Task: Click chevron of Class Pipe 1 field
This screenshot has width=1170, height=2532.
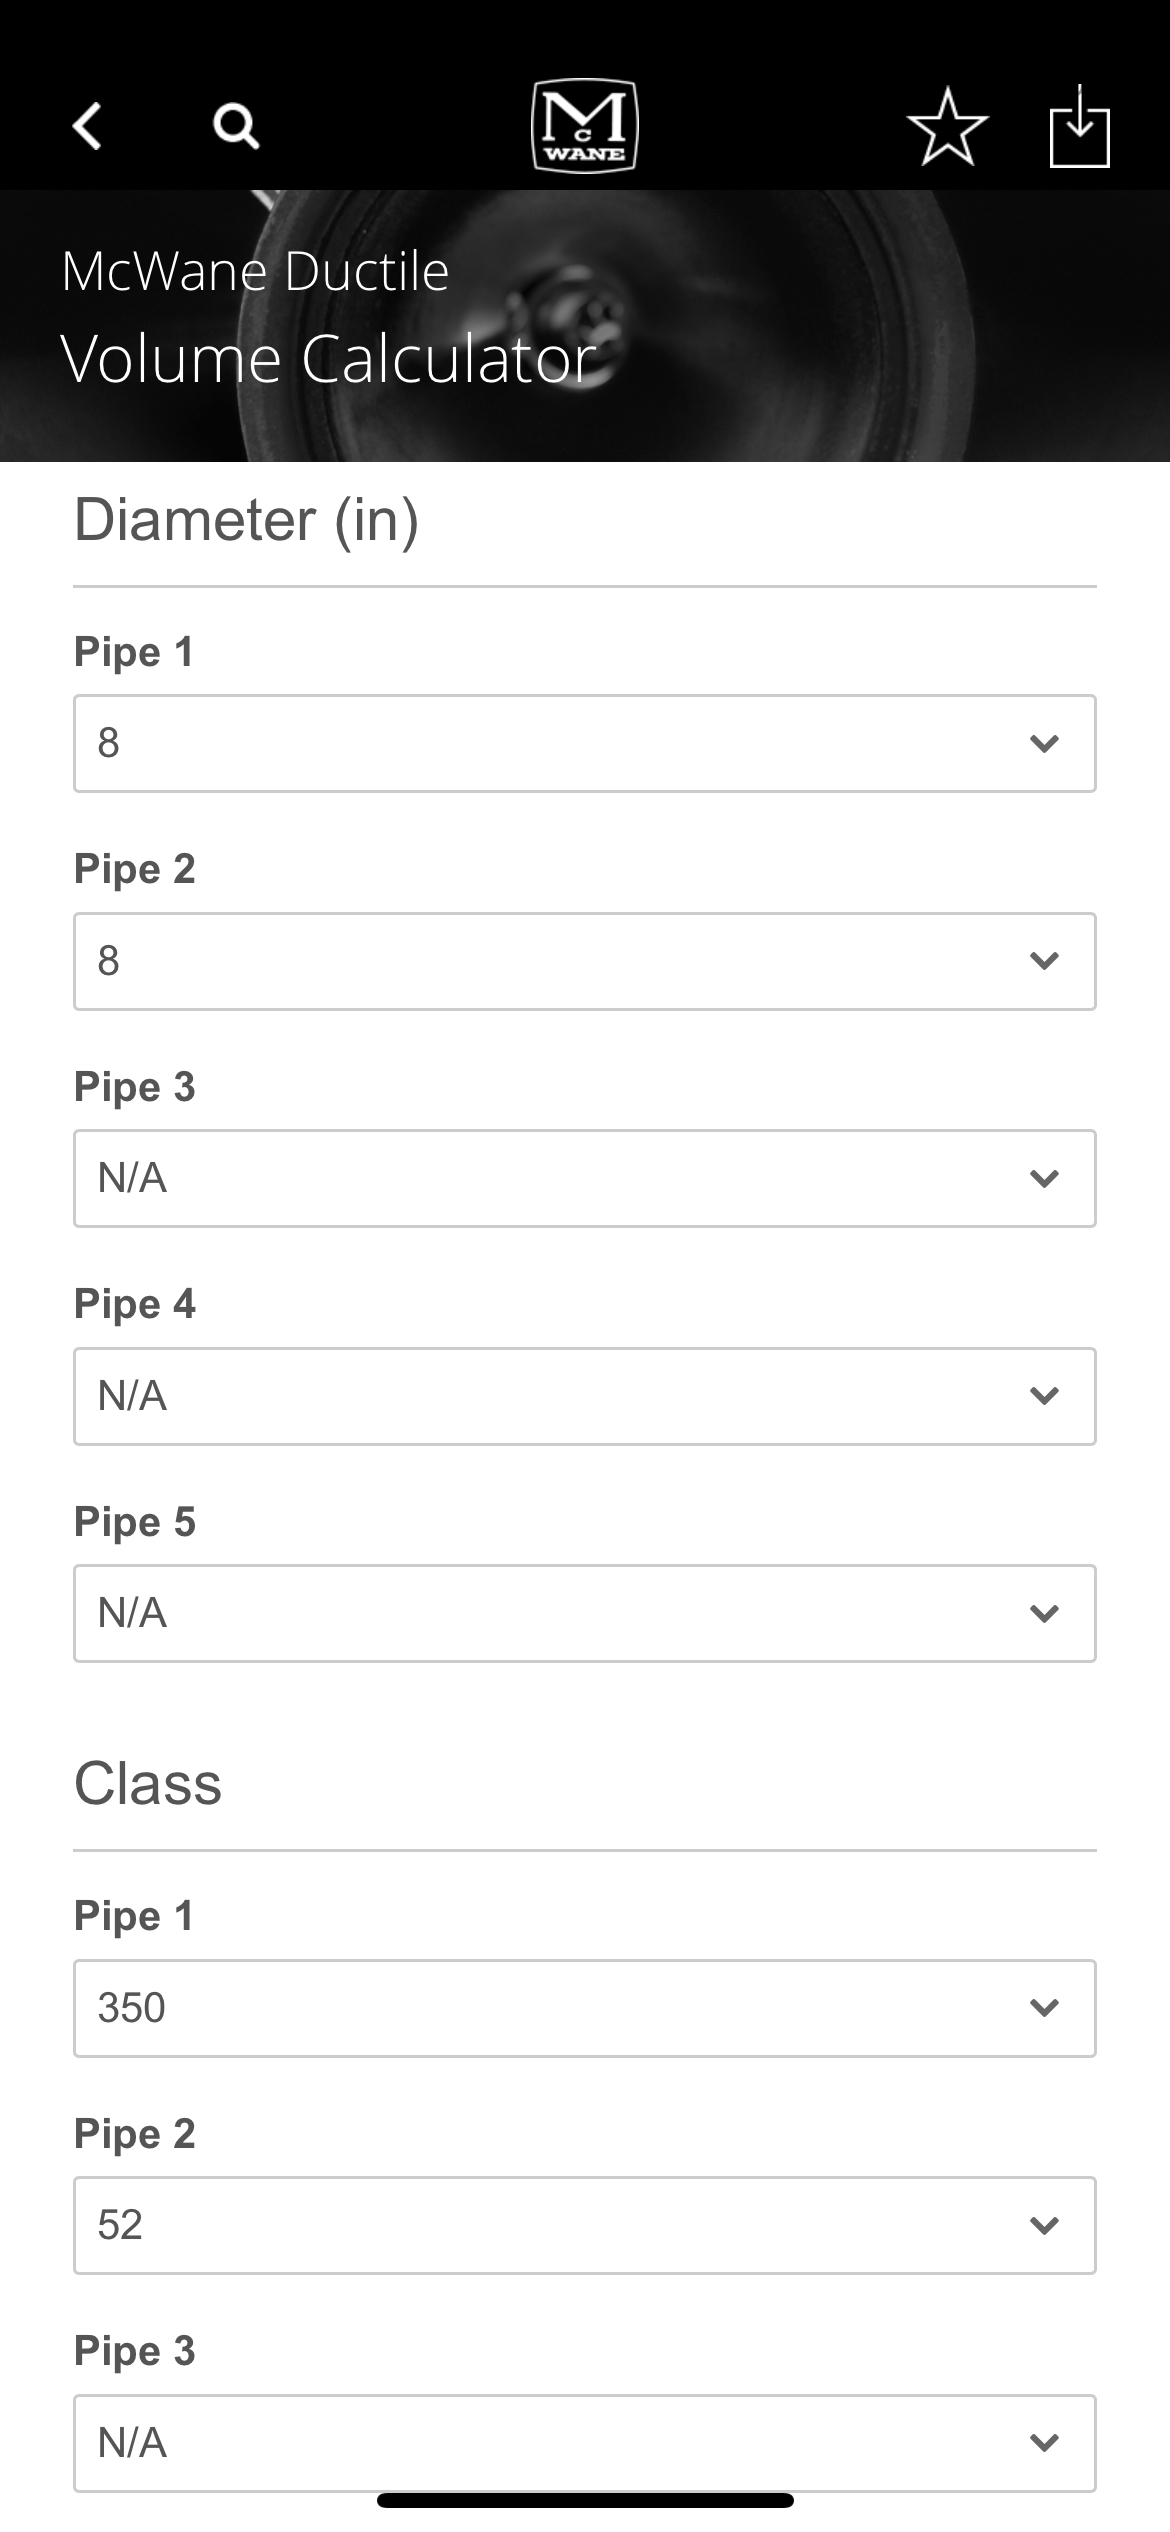Action: coord(1044,2008)
